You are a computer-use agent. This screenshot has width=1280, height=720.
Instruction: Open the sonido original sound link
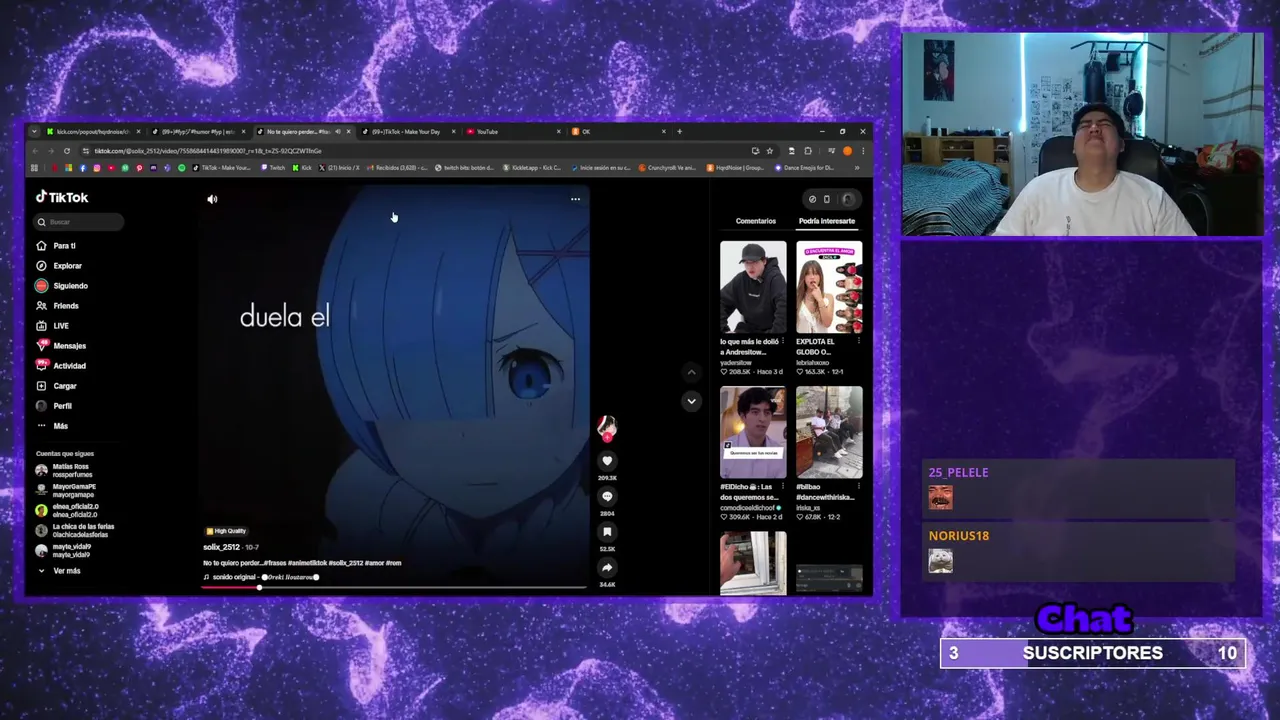click(x=261, y=577)
